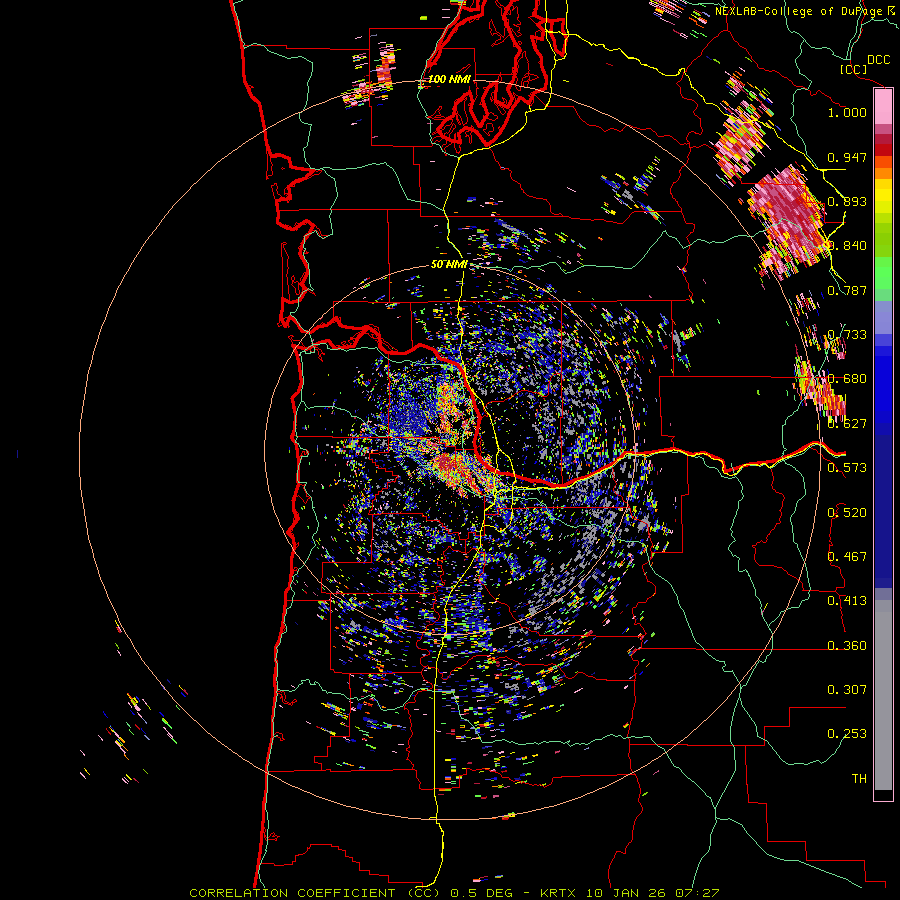Image resolution: width=900 pixels, height=900 pixels.
Task: Select the 0.627 scale label
Action: coord(847,424)
